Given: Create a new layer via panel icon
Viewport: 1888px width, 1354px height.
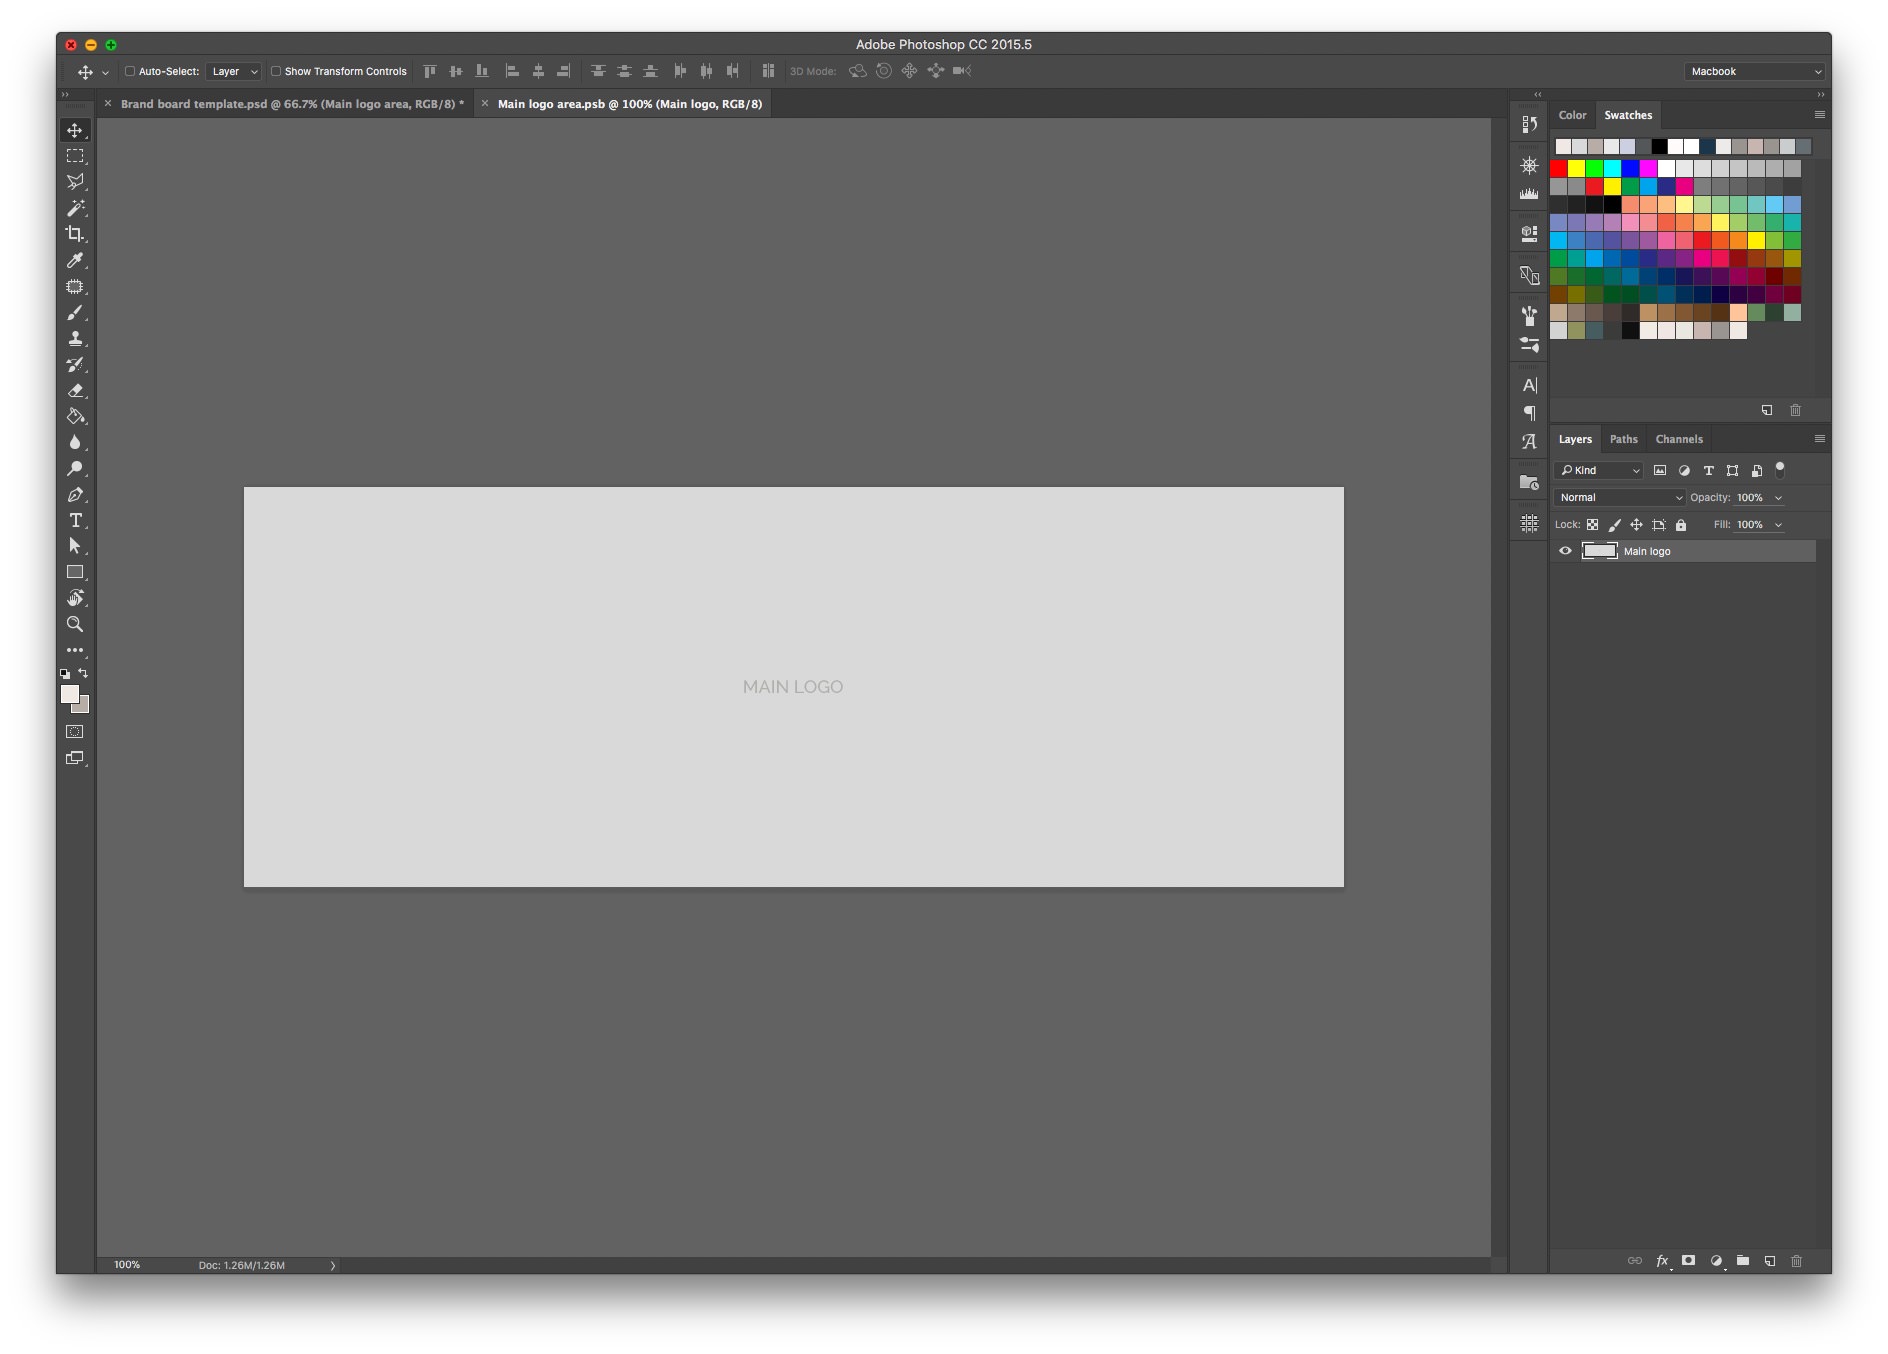Looking at the screenshot, I should click(1769, 1261).
